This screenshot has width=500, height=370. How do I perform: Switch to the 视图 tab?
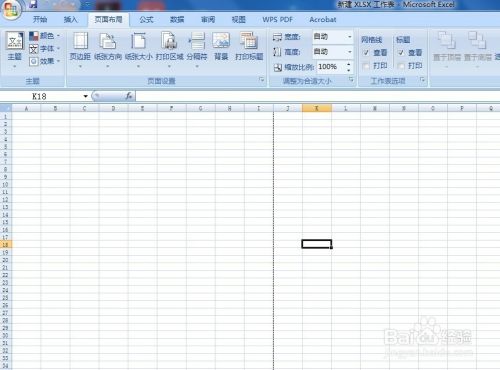238,20
